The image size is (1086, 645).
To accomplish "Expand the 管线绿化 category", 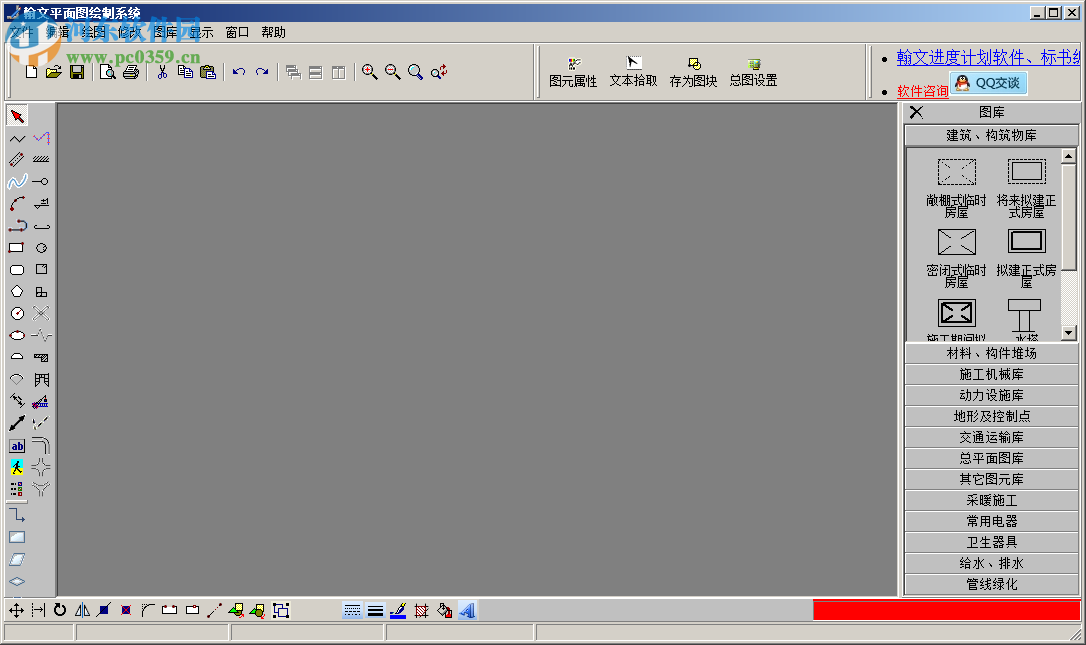I will [991, 584].
